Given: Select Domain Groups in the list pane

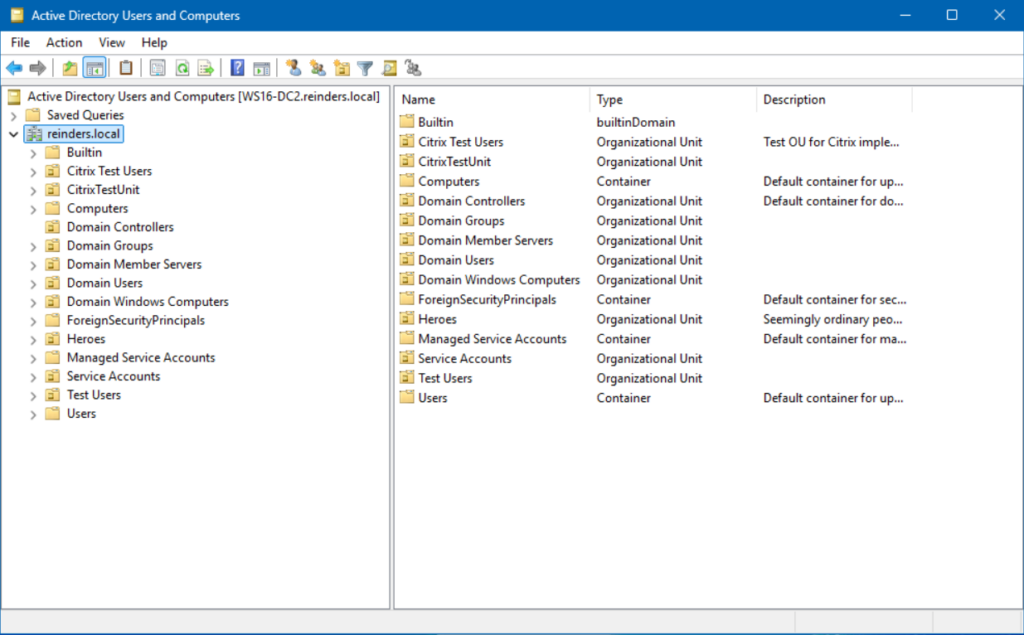Looking at the screenshot, I should tap(461, 220).
